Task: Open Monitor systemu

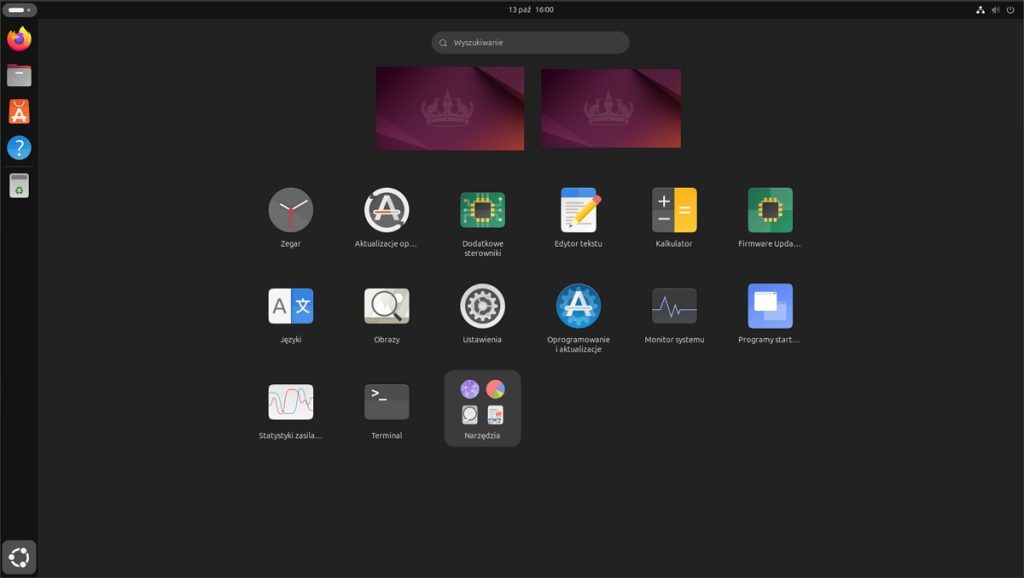Action: coord(674,306)
